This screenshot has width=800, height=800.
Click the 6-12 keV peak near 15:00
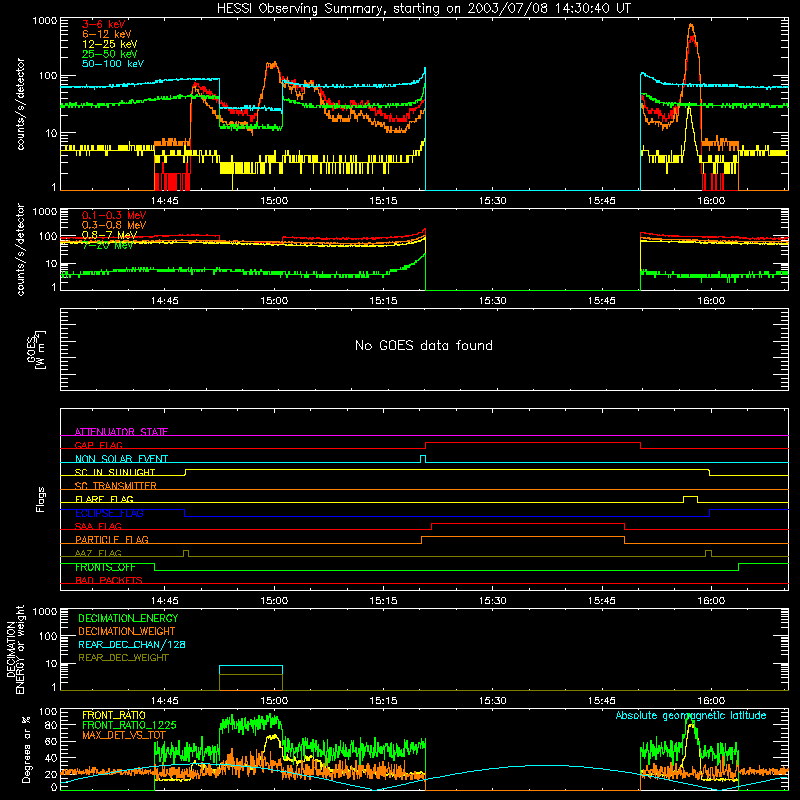point(272,64)
